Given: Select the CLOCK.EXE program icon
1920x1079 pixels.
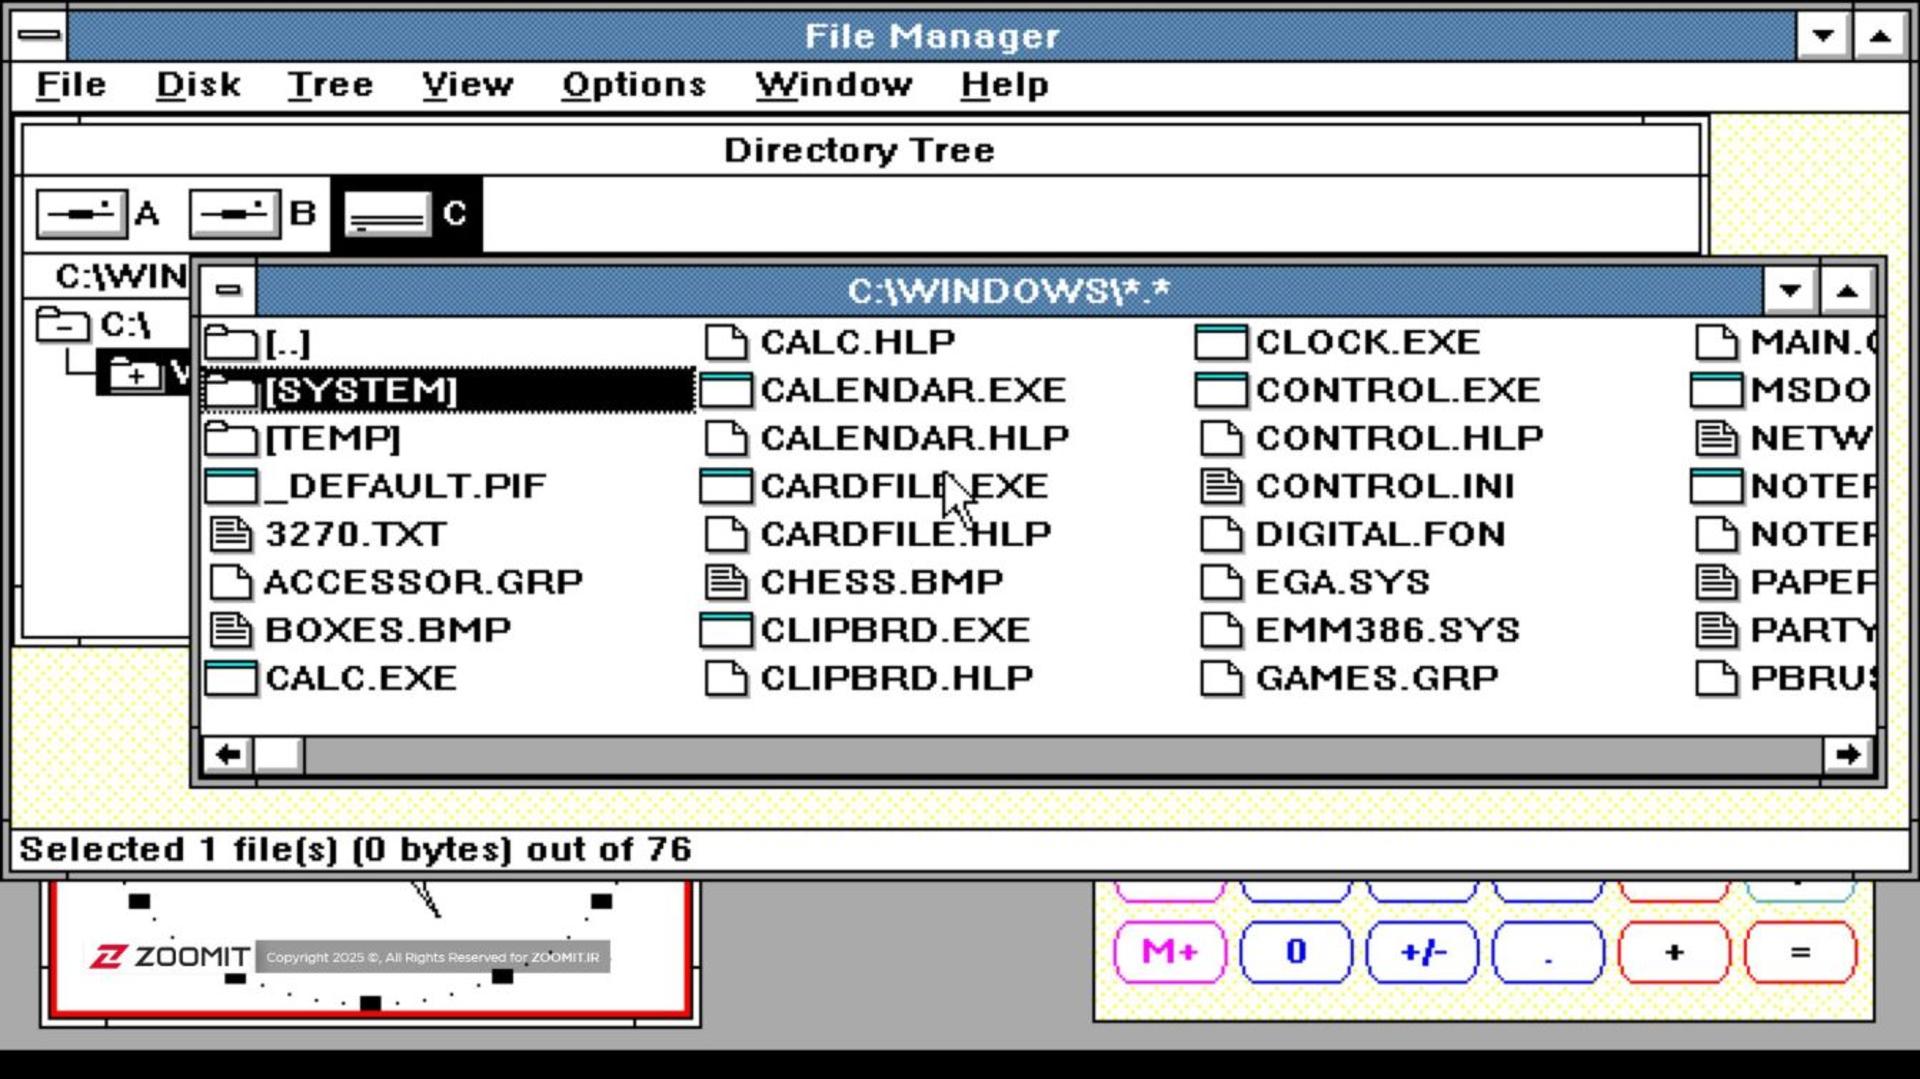Looking at the screenshot, I should click(x=1221, y=342).
